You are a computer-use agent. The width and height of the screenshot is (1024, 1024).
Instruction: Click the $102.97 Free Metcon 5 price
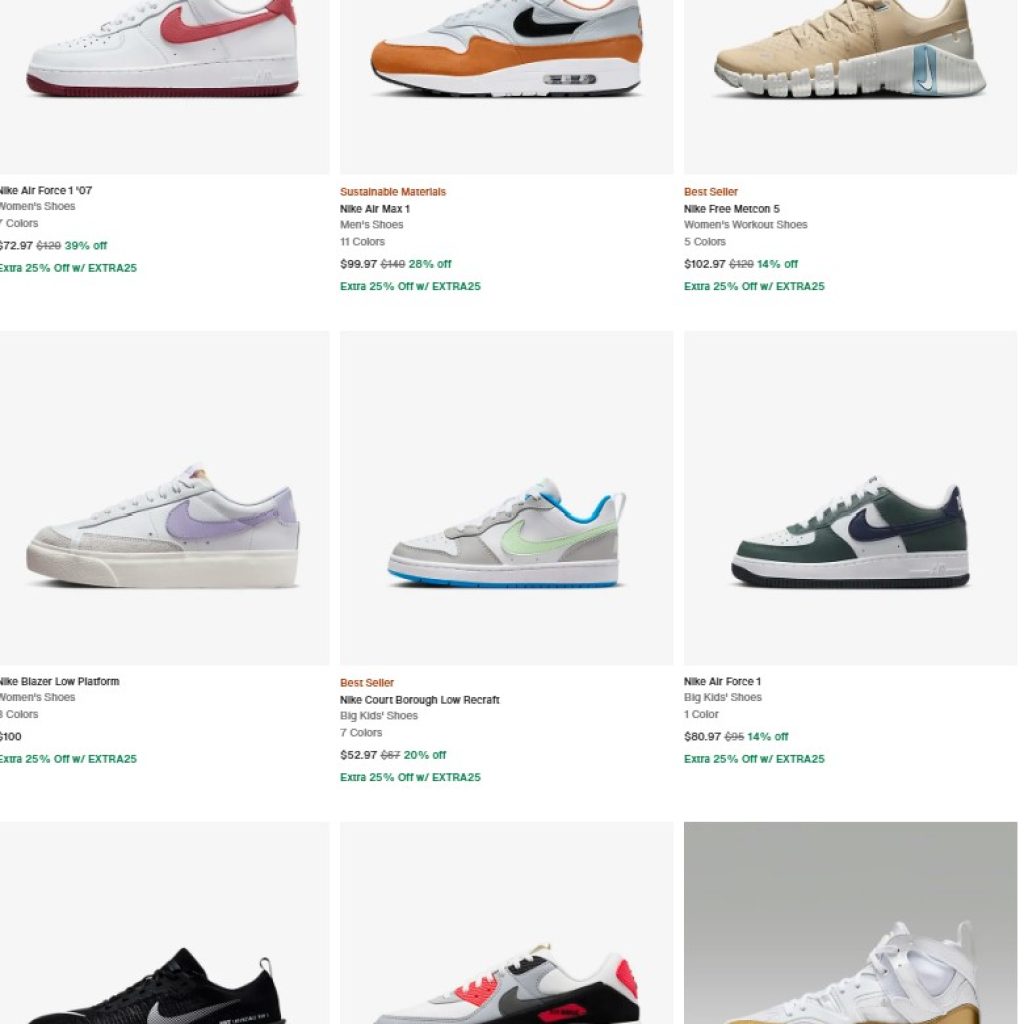(x=705, y=264)
